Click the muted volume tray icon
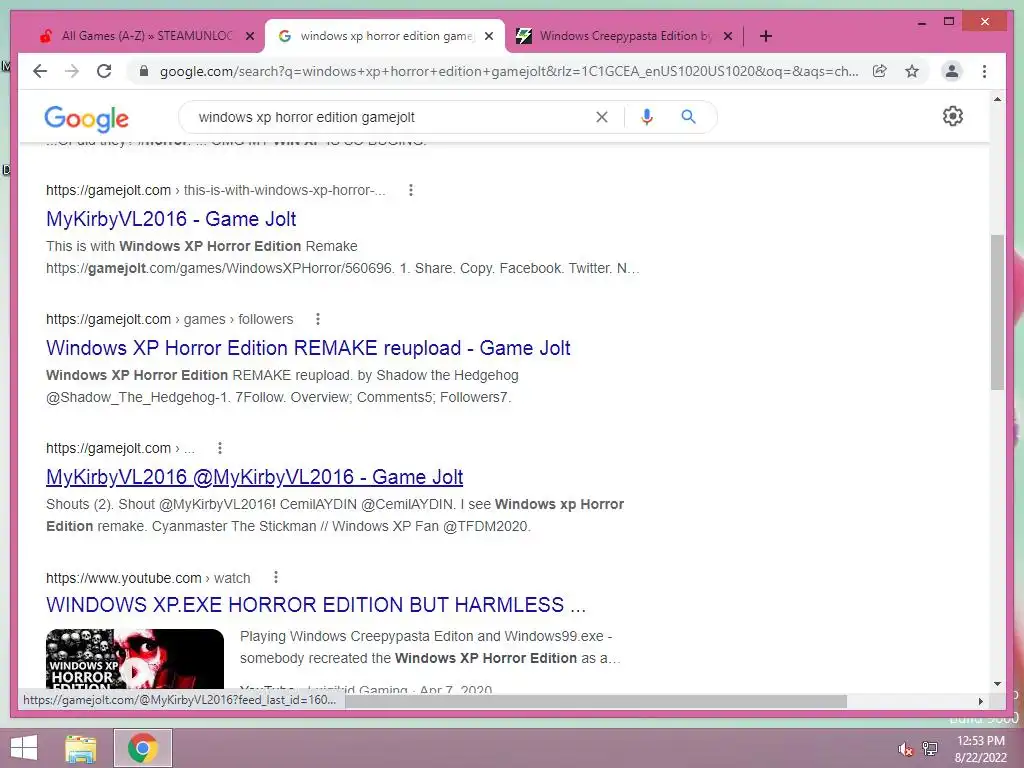Image resolution: width=1024 pixels, height=768 pixels. (x=904, y=749)
